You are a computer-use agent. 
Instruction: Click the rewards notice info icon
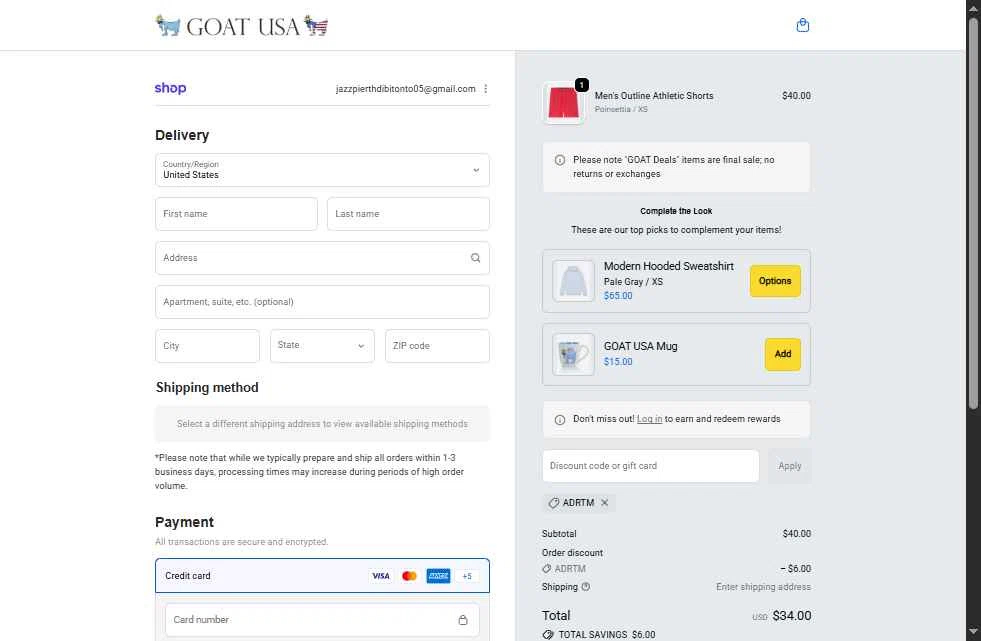(560, 420)
